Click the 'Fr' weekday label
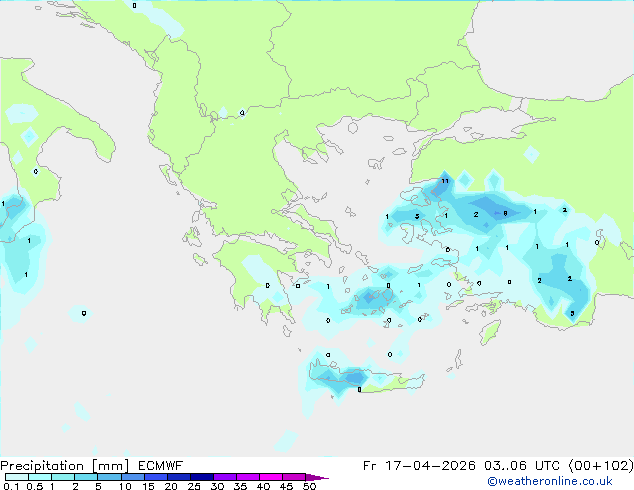Viewport: 634px width, 490px height. (x=370, y=466)
